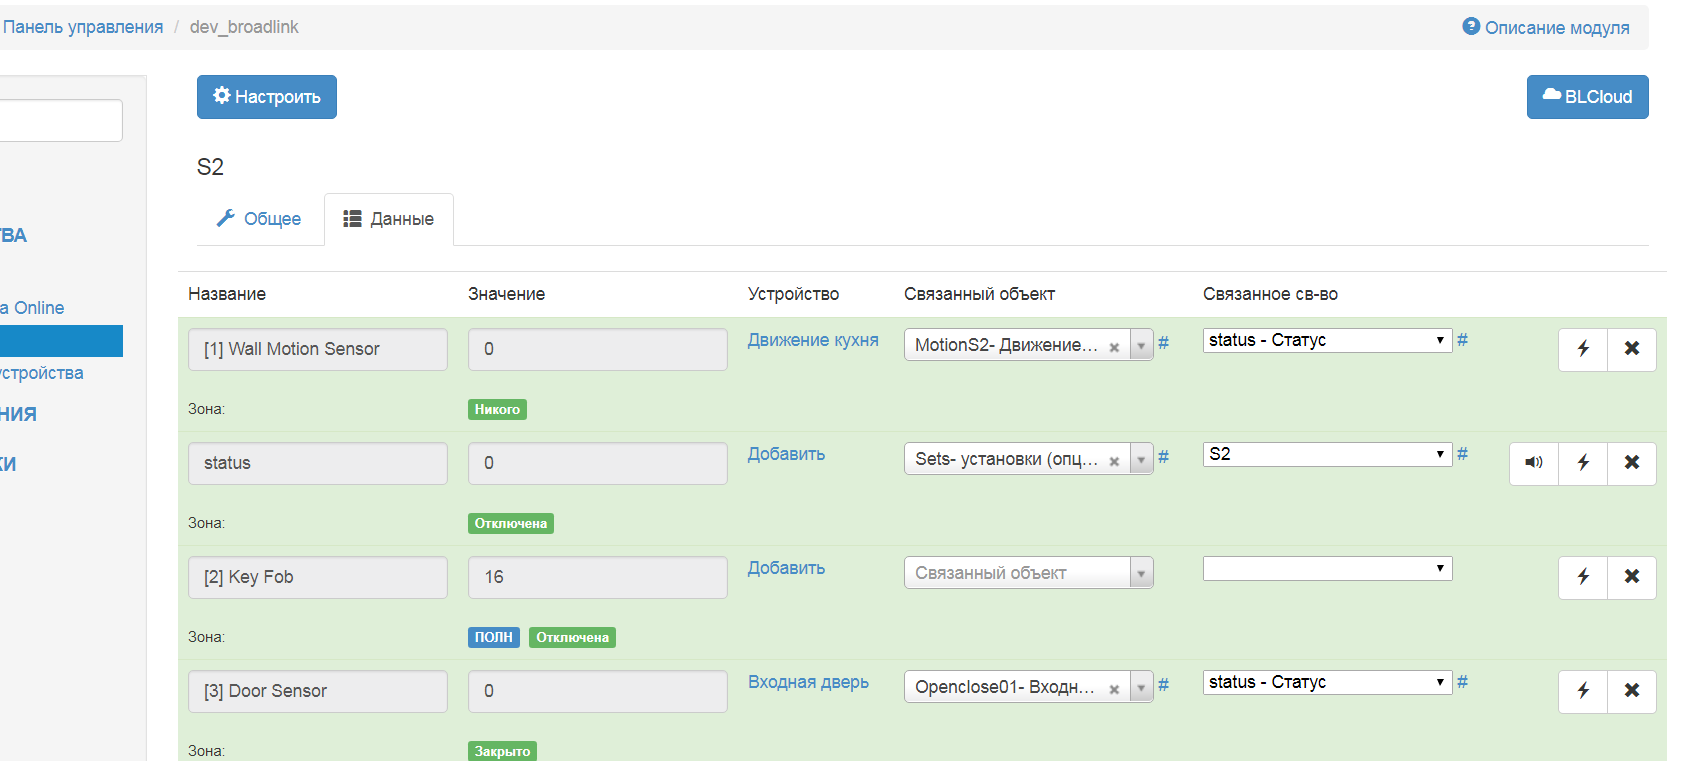Viewport: 1705px width, 761px height.
Task: Click the Key Fob value field
Action: coord(597,577)
